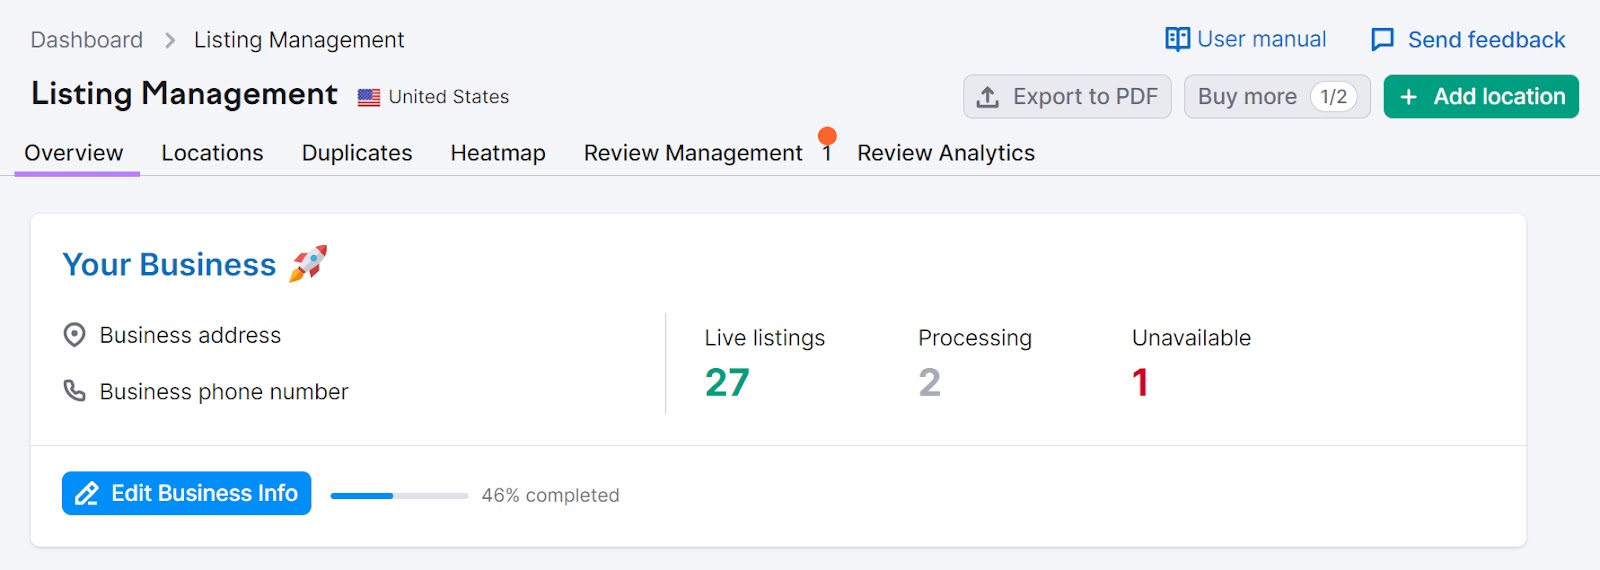Click the pencil icon on Edit Business Info
Screen dimensions: 1600x570
[87, 494]
